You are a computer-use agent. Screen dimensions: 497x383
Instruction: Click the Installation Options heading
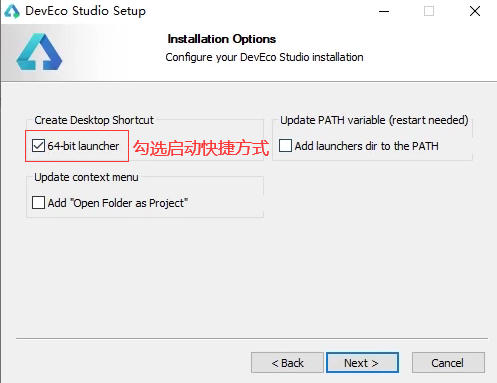tap(222, 39)
